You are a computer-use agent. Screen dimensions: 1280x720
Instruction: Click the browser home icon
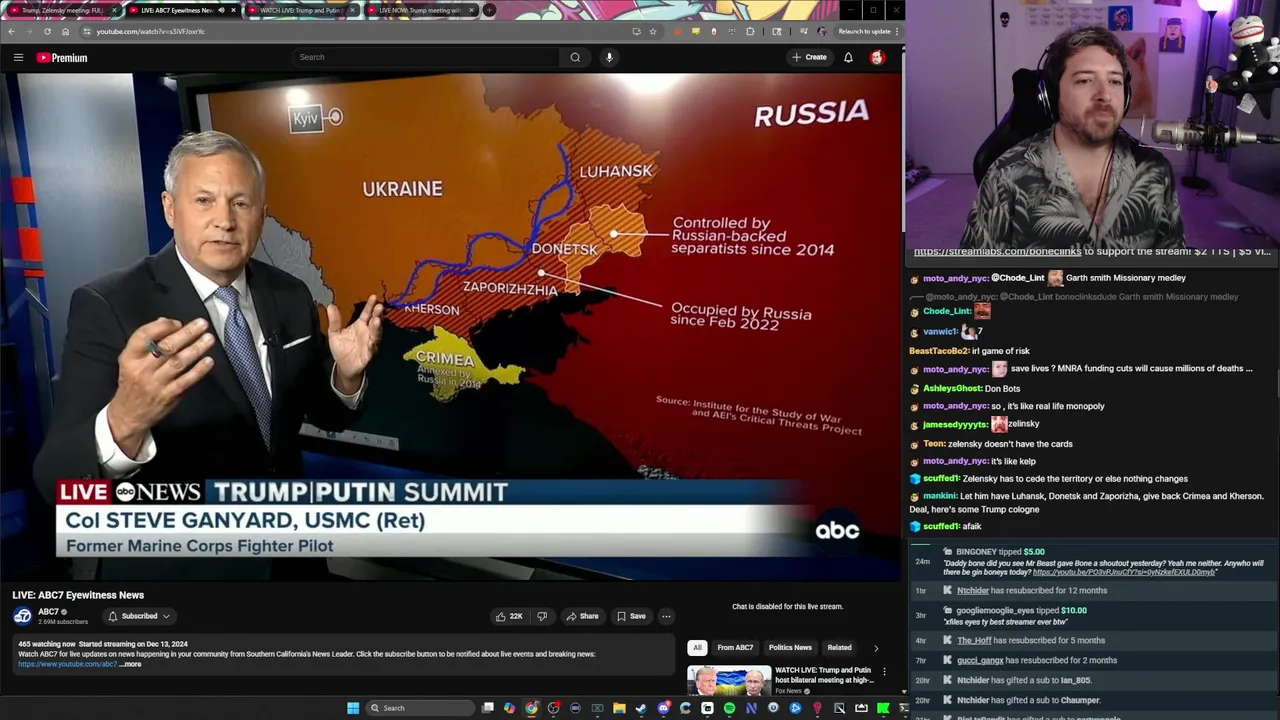pyautogui.click(x=65, y=31)
